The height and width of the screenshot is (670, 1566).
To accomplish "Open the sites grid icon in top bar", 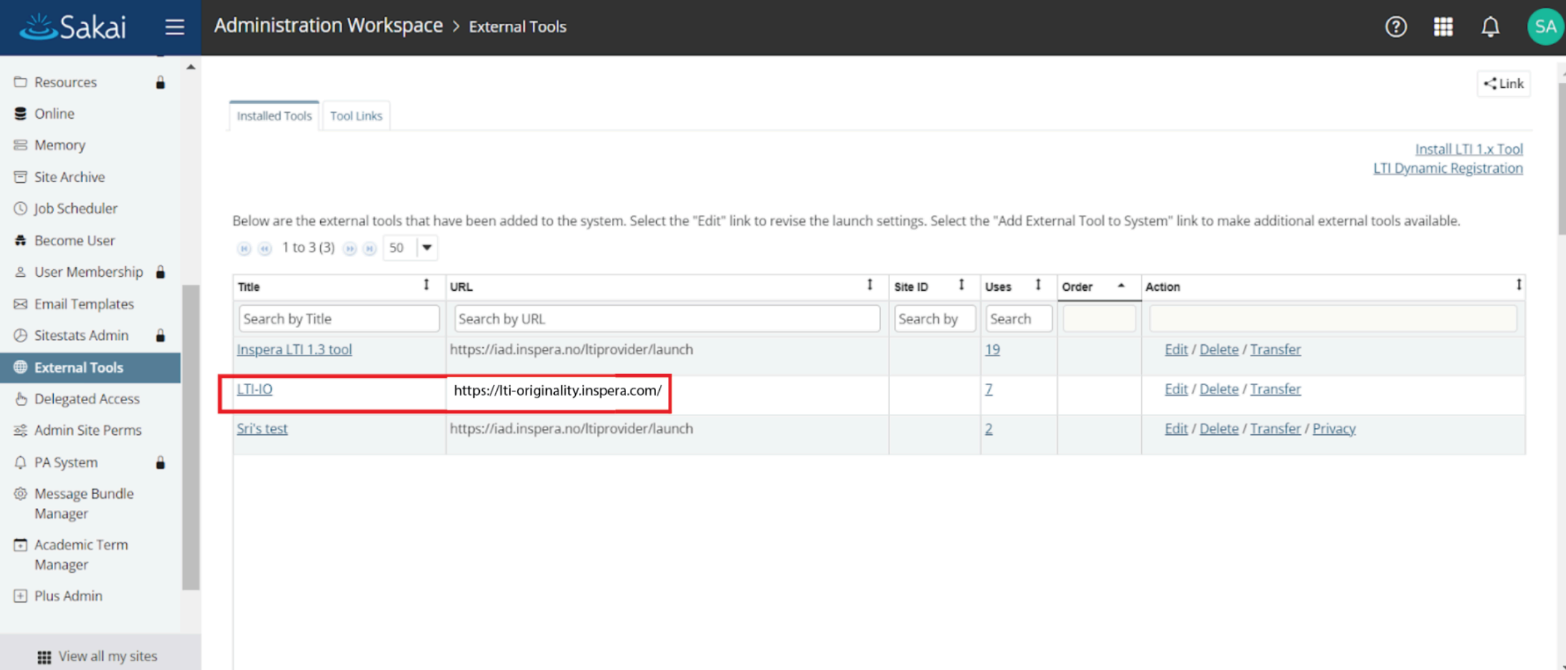I will (1443, 27).
